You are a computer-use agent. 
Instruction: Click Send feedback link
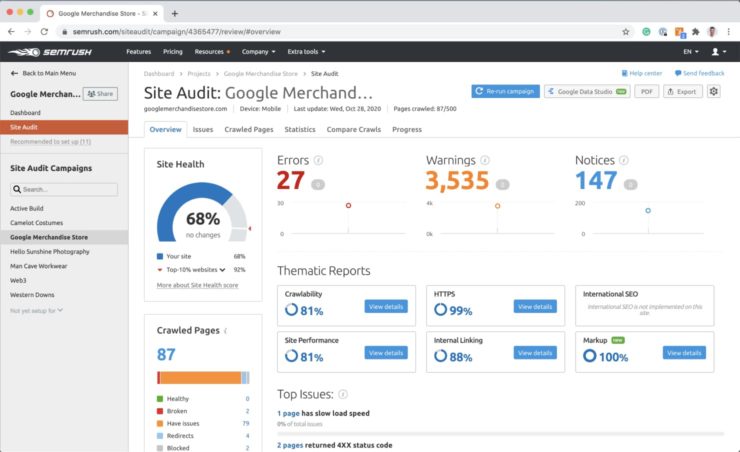click(x=699, y=73)
